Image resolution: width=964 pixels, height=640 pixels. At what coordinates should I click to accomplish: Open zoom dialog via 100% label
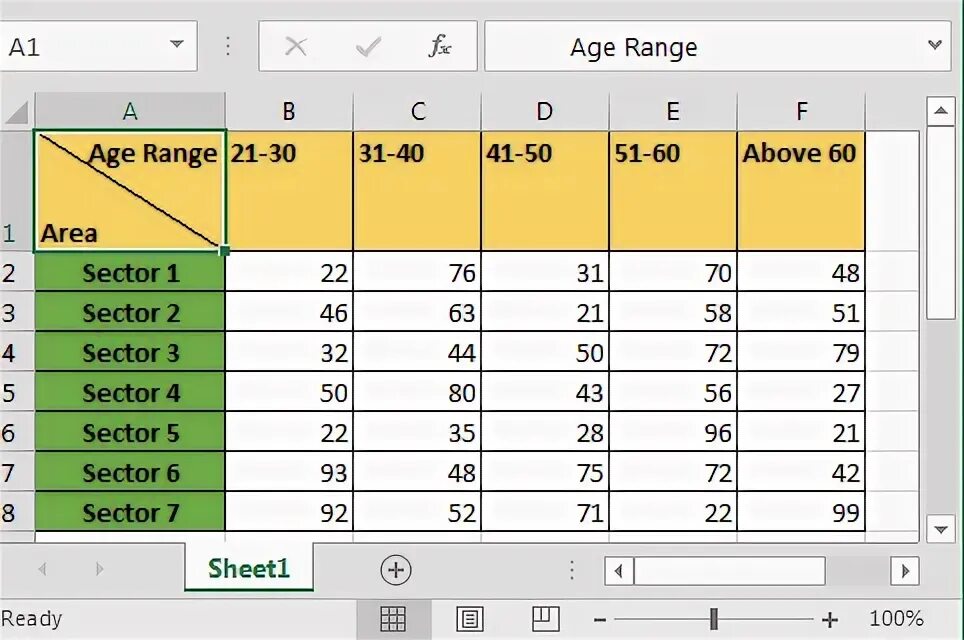tap(896, 618)
